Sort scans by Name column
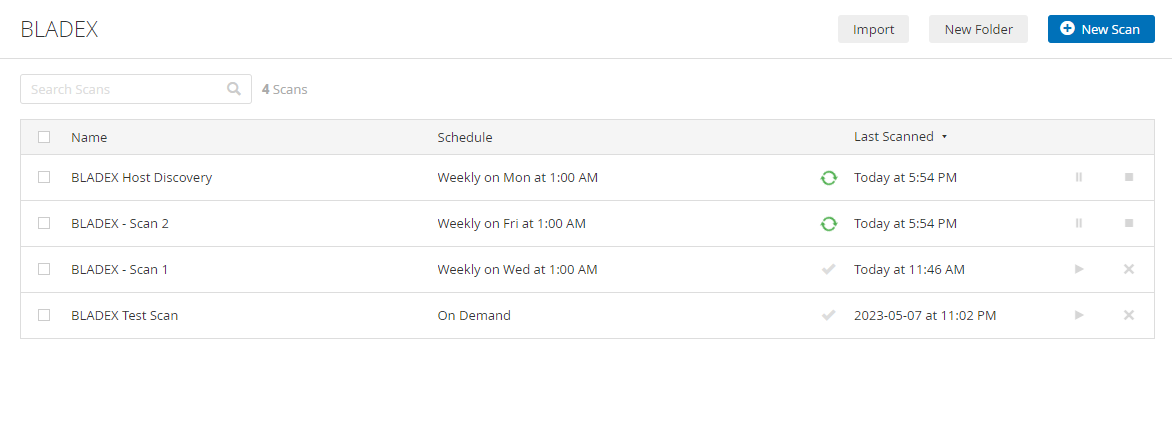 pos(89,137)
